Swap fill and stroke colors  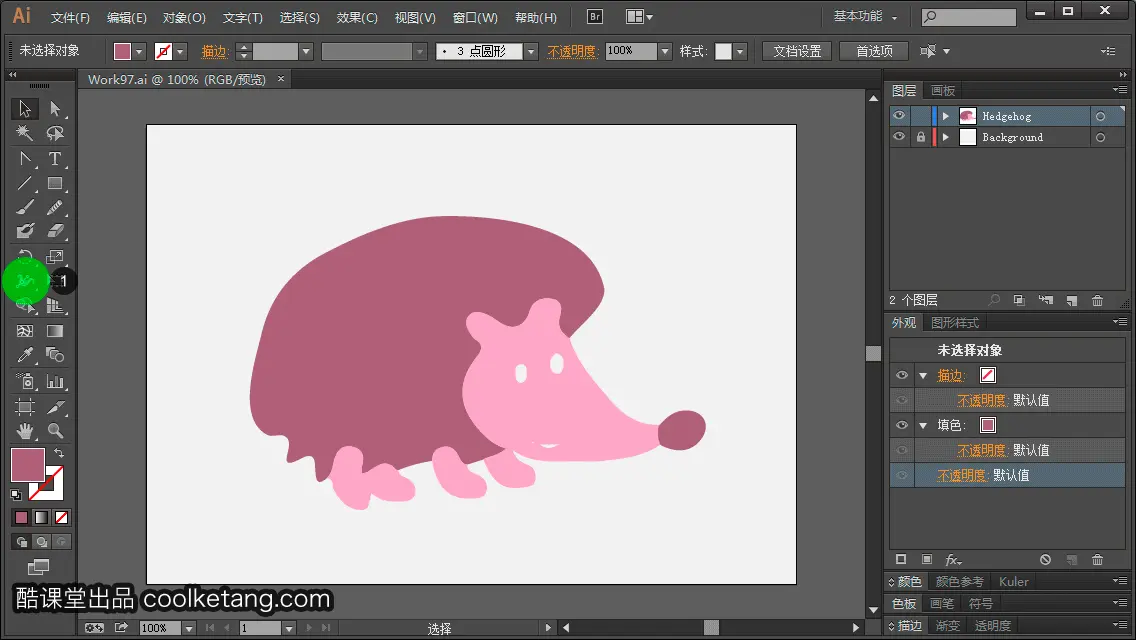[x=59, y=453]
